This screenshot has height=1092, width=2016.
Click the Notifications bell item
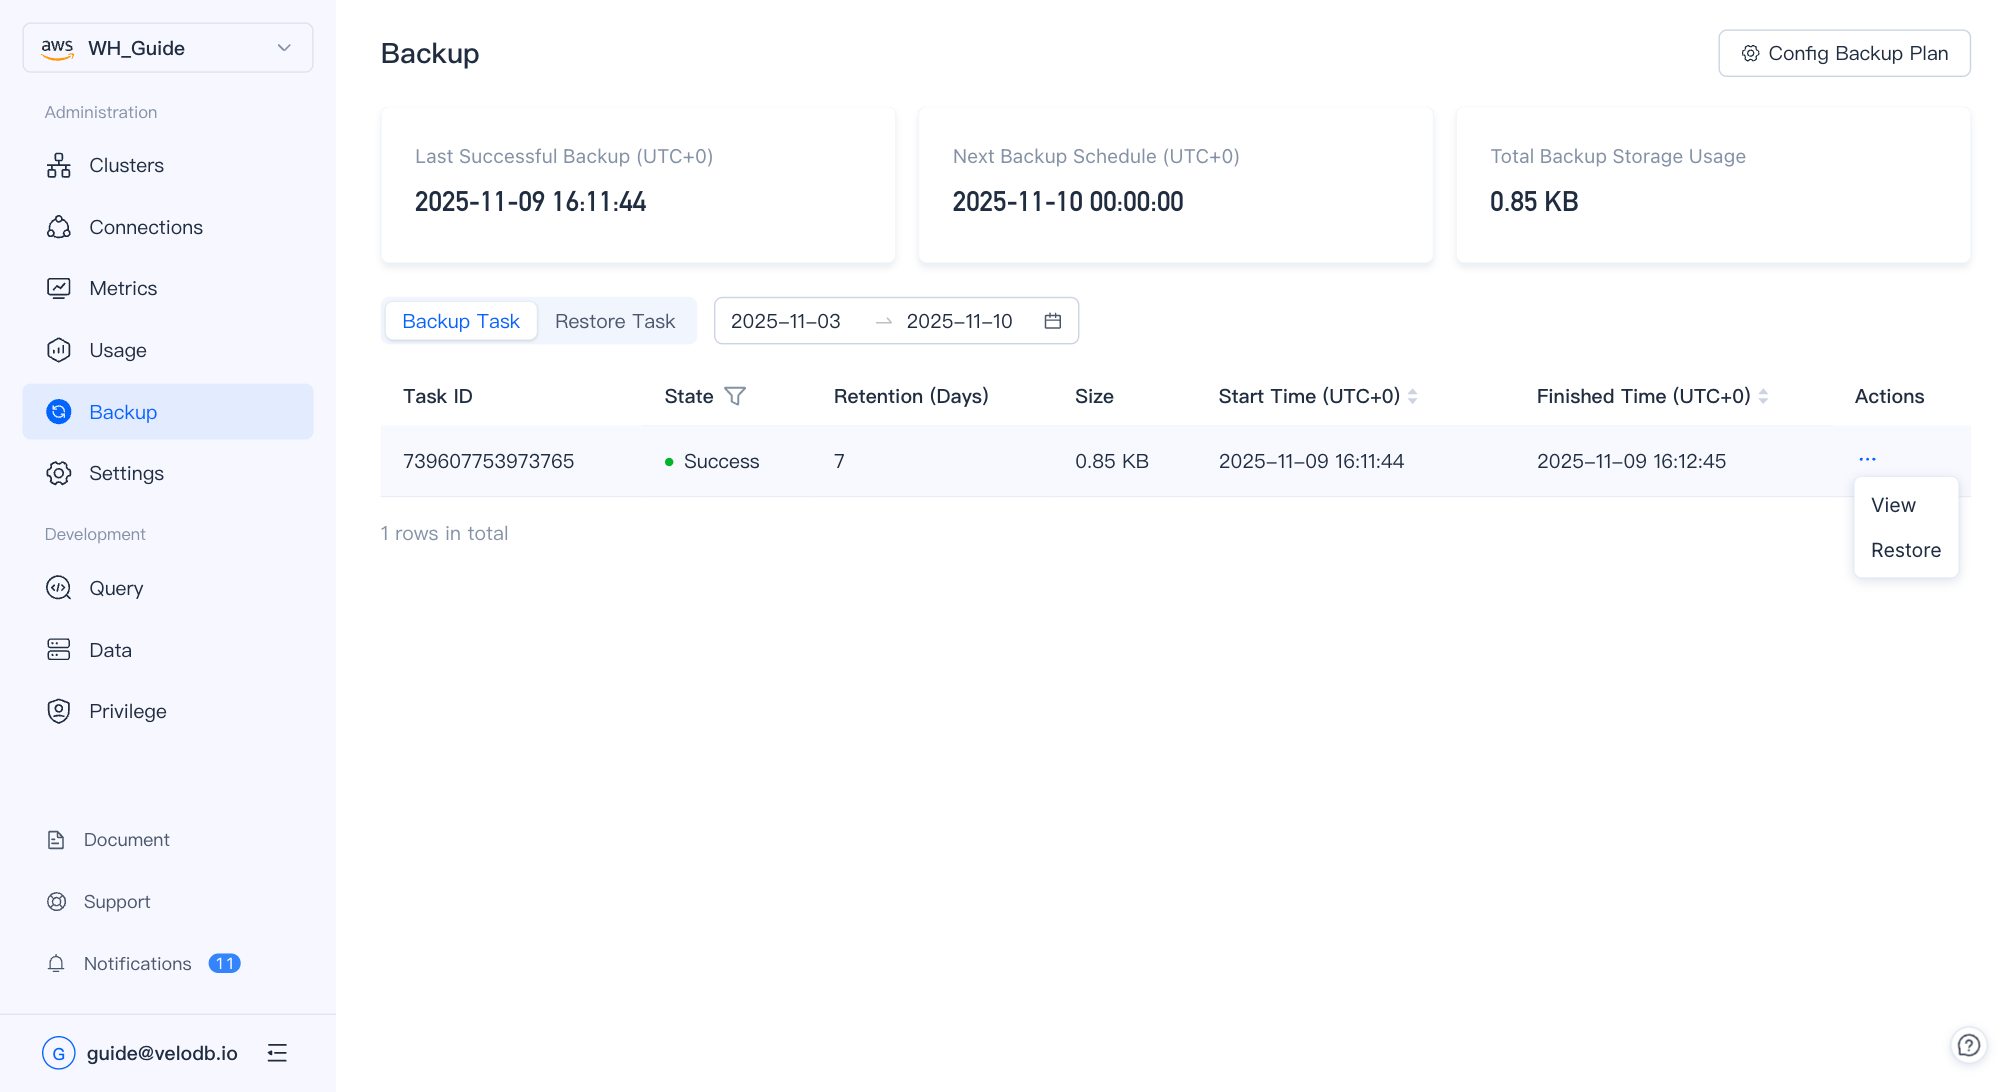pyautogui.click(x=137, y=964)
